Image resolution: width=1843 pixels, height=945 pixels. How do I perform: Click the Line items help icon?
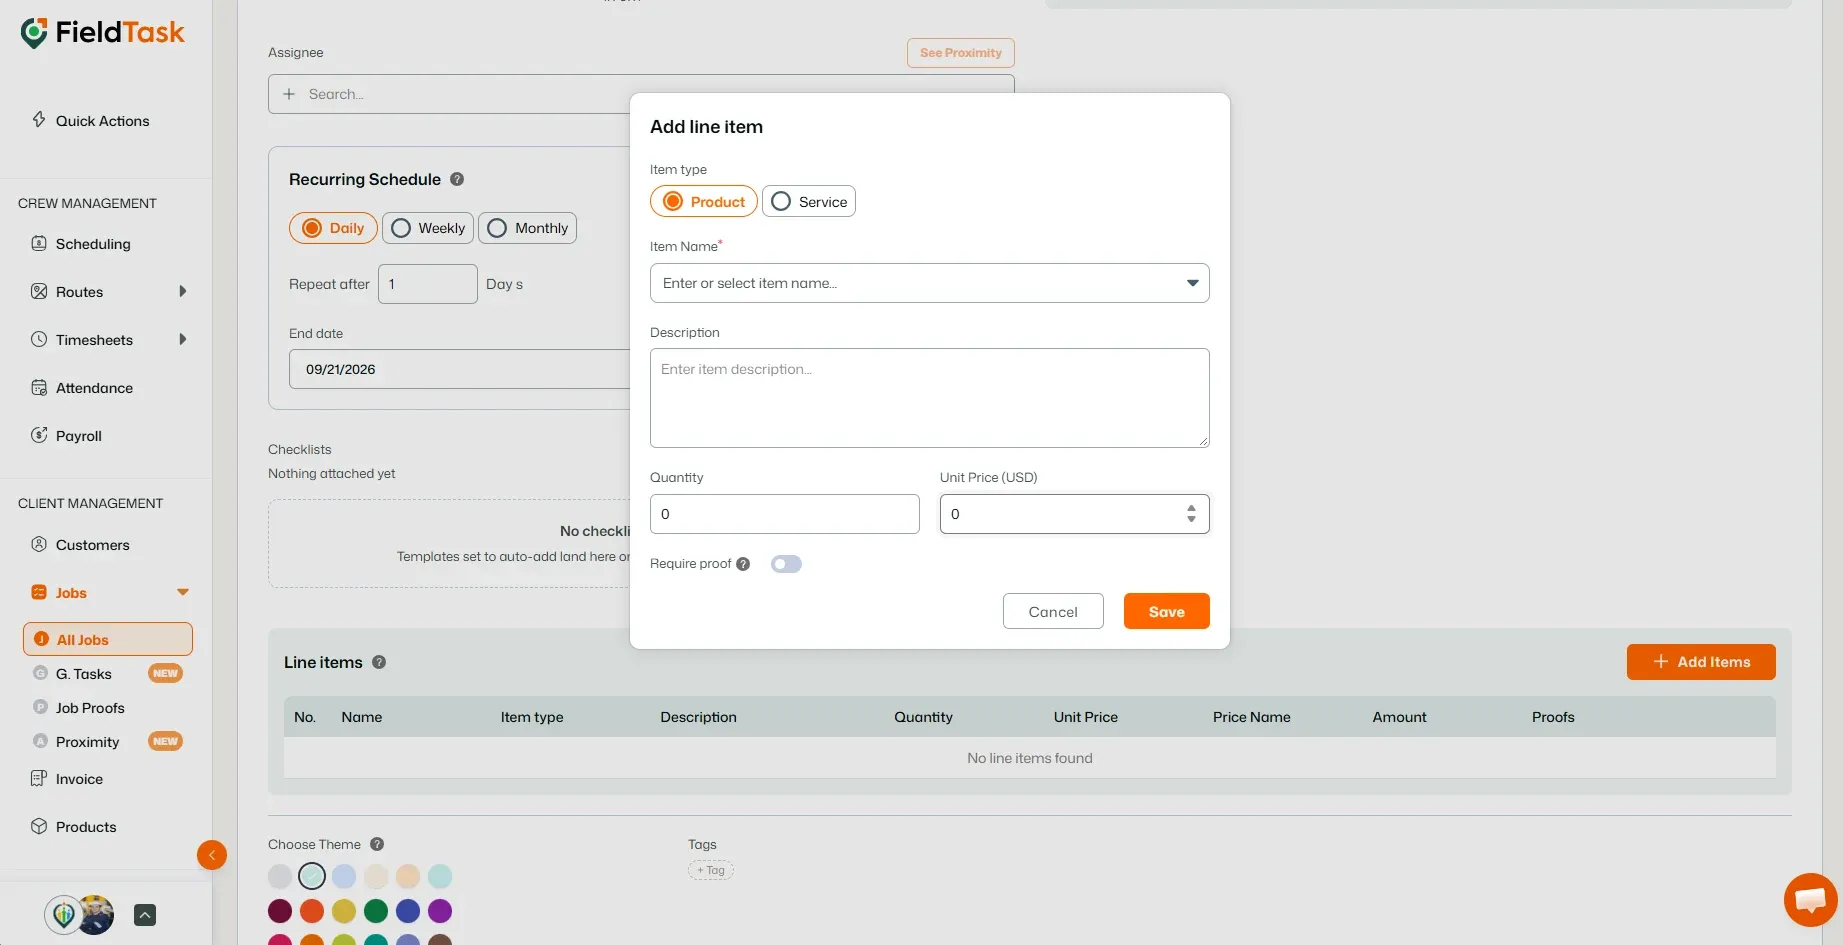(379, 662)
